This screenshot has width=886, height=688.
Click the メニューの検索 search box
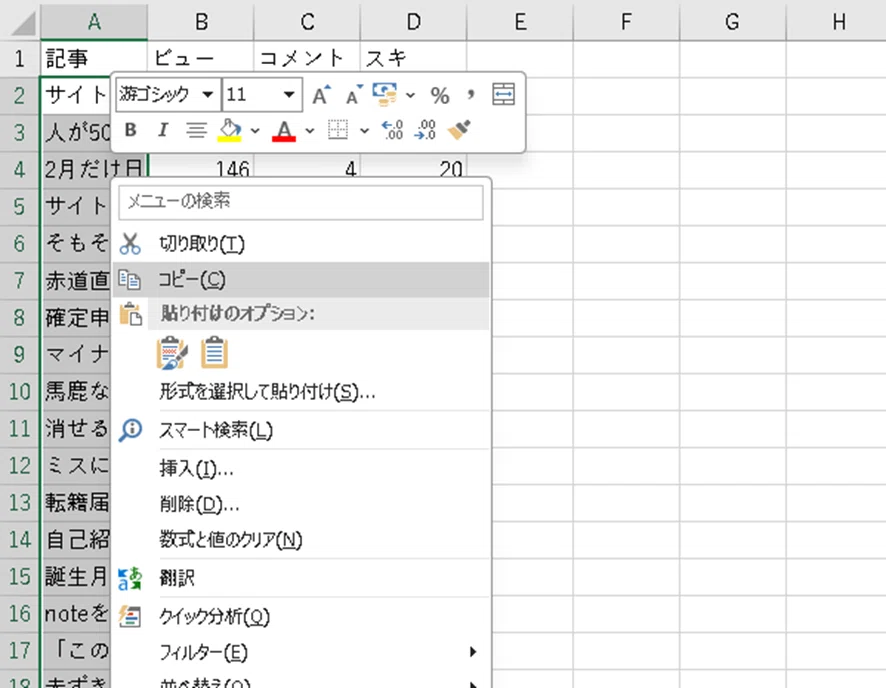point(301,202)
